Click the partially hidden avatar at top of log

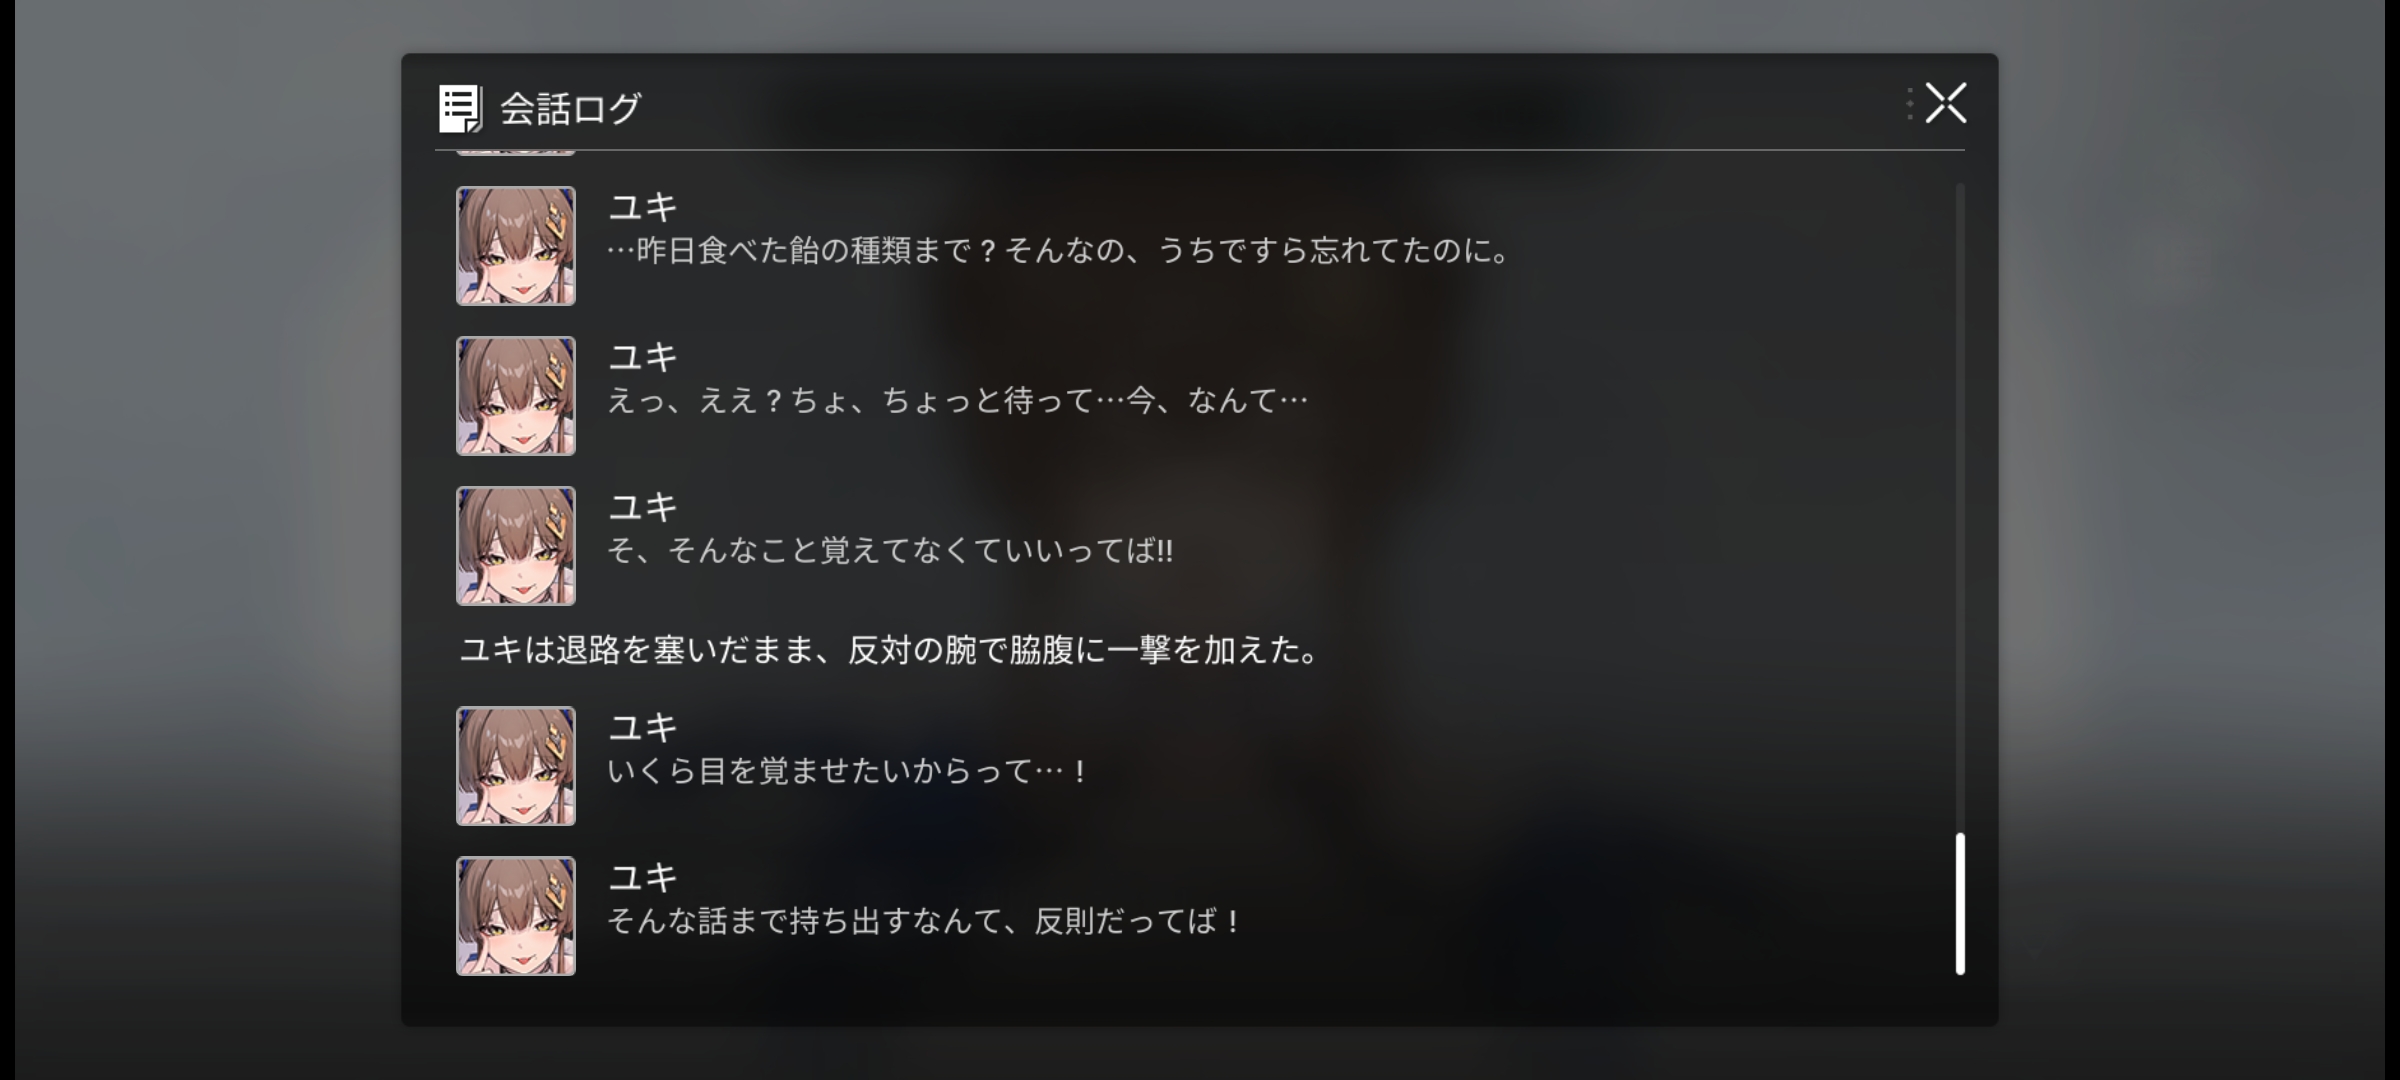[x=516, y=152]
